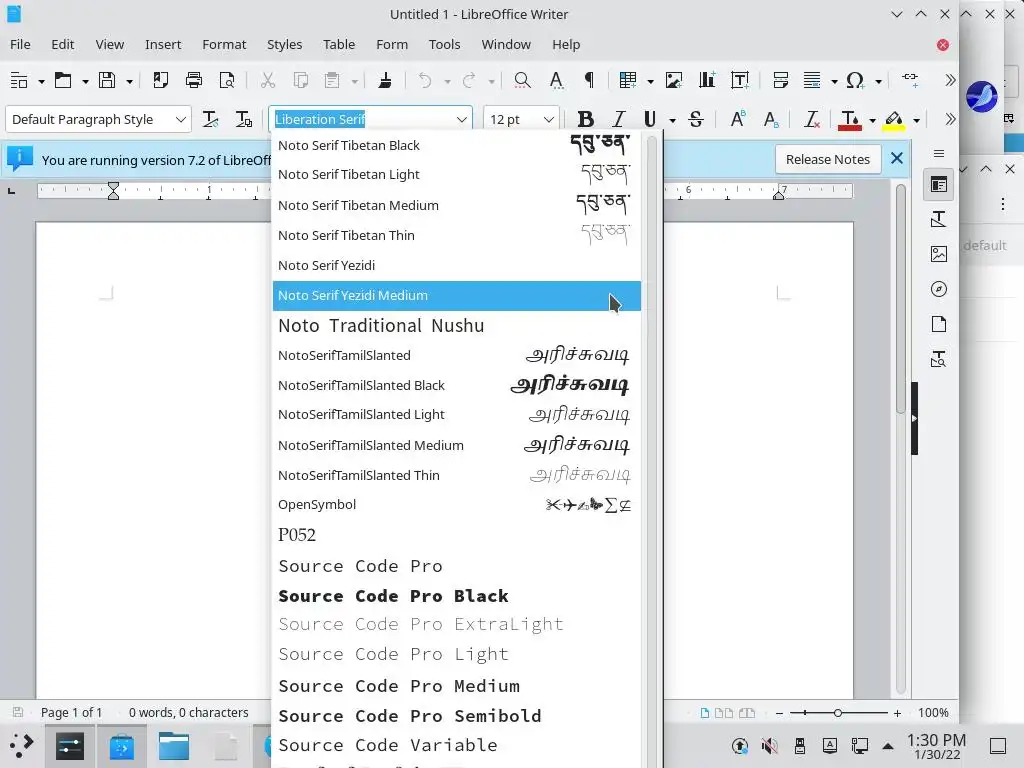The height and width of the screenshot is (768, 1024).
Task: Expand the Highlighting Color dropdown arrow
Action: (916, 121)
